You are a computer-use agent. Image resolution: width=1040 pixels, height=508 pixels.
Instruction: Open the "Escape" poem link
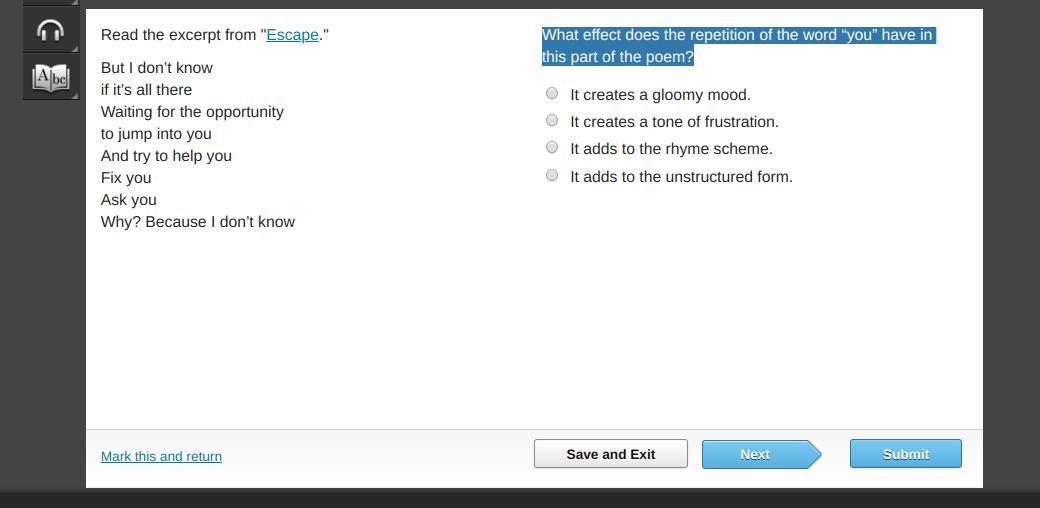point(292,35)
